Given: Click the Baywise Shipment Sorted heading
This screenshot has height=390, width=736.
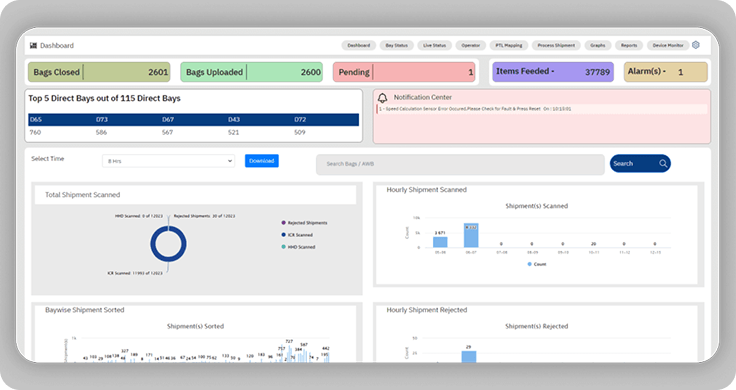Looking at the screenshot, I should [84, 310].
